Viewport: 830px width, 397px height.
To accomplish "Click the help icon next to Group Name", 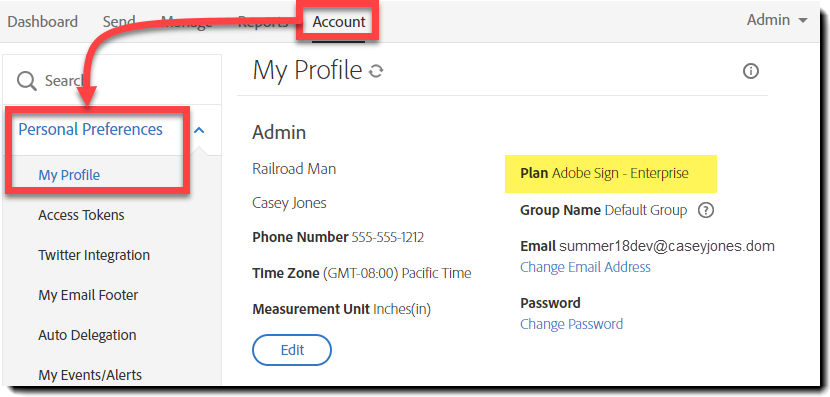I will click(706, 211).
